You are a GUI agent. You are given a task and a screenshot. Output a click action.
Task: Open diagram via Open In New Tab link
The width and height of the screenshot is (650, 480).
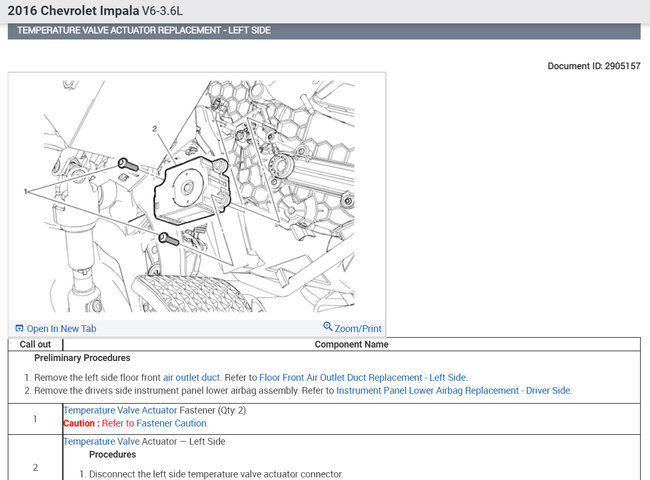click(61, 329)
